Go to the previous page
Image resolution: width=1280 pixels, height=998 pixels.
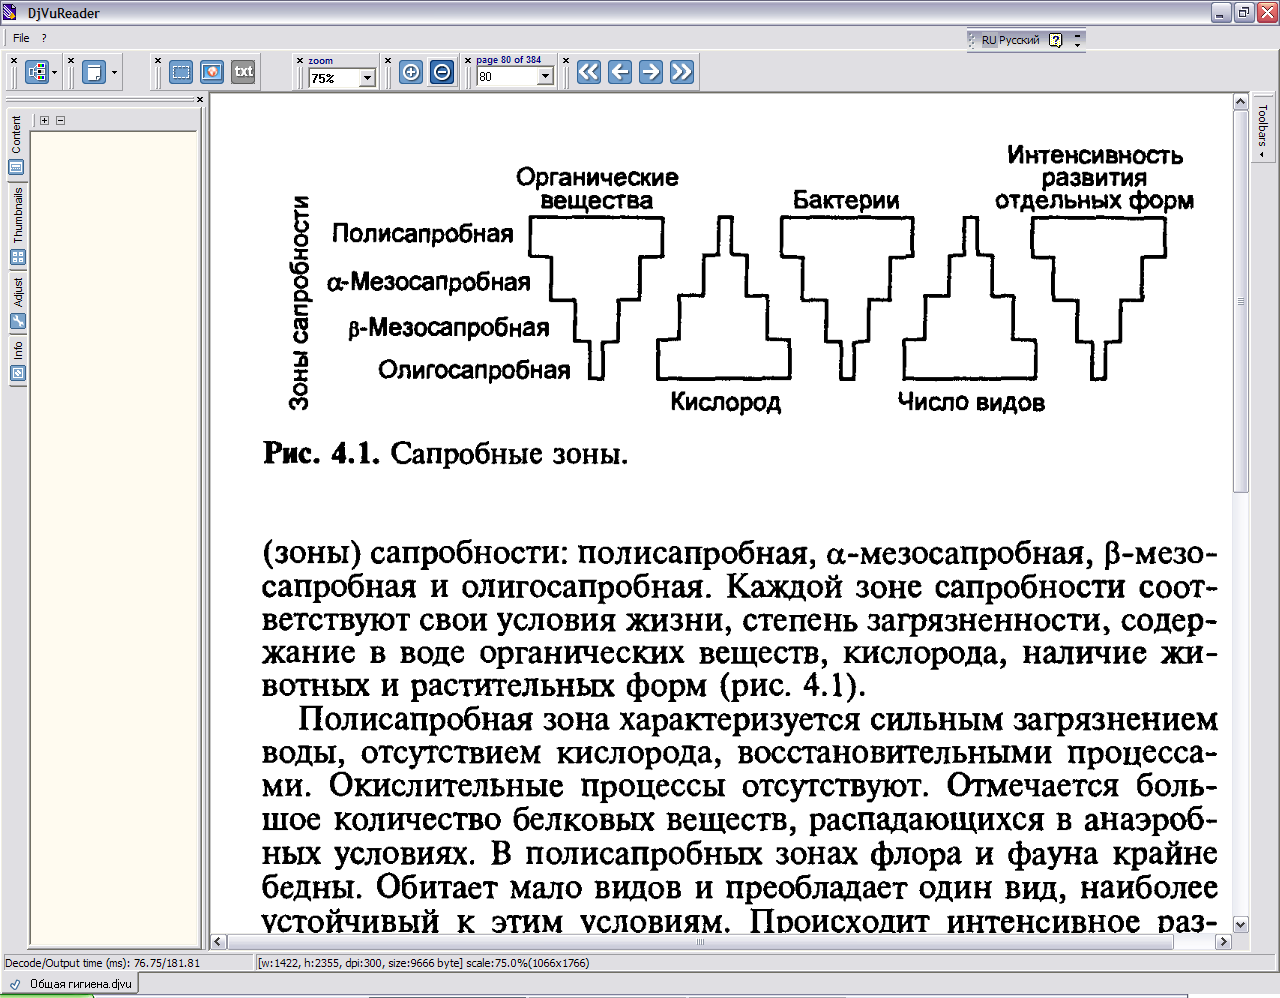(x=620, y=72)
